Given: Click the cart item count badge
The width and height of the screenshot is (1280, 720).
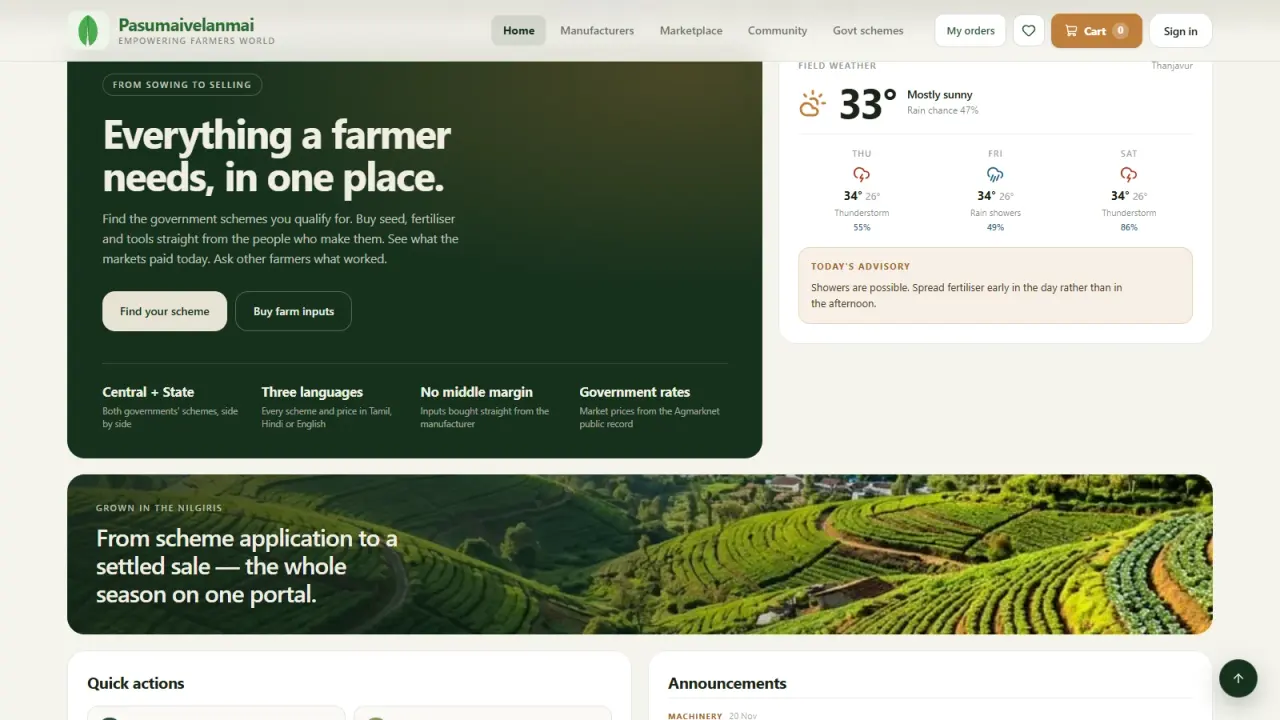Looking at the screenshot, I should point(1121,31).
